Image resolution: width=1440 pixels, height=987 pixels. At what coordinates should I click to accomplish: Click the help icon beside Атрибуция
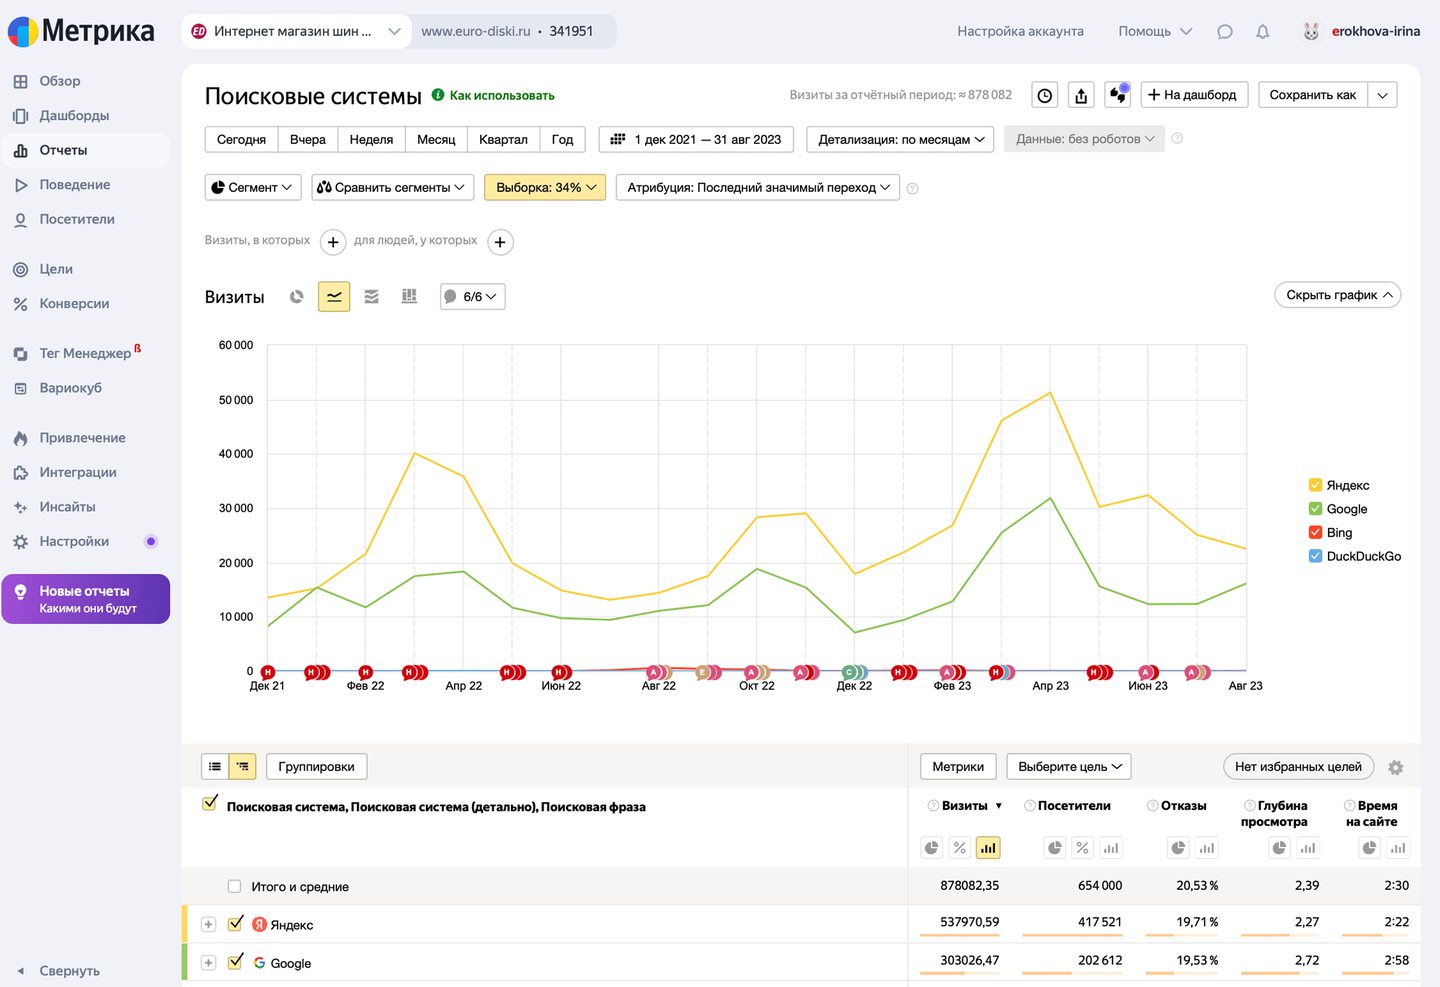click(912, 188)
